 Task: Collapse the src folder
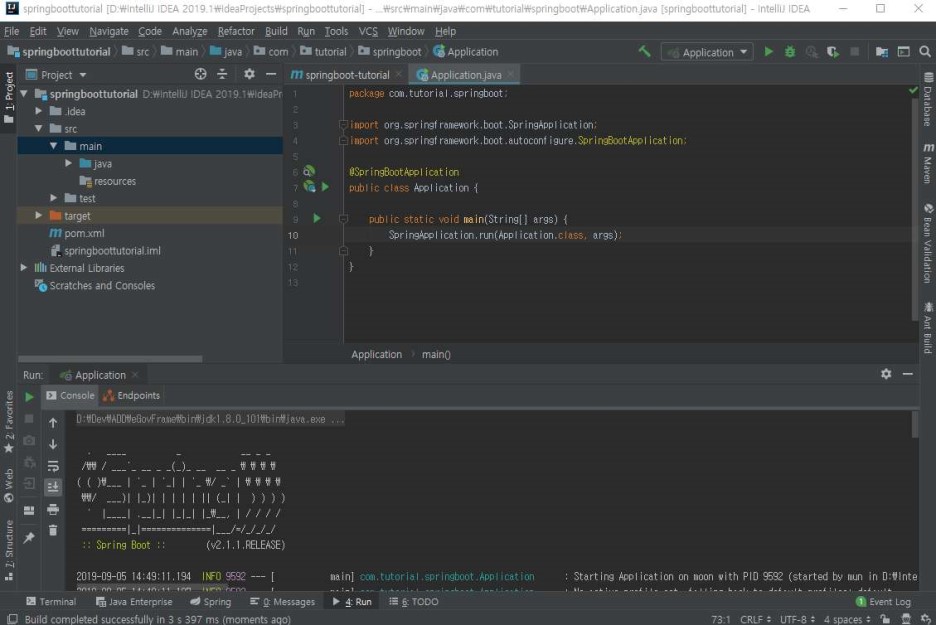tap(39, 128)
